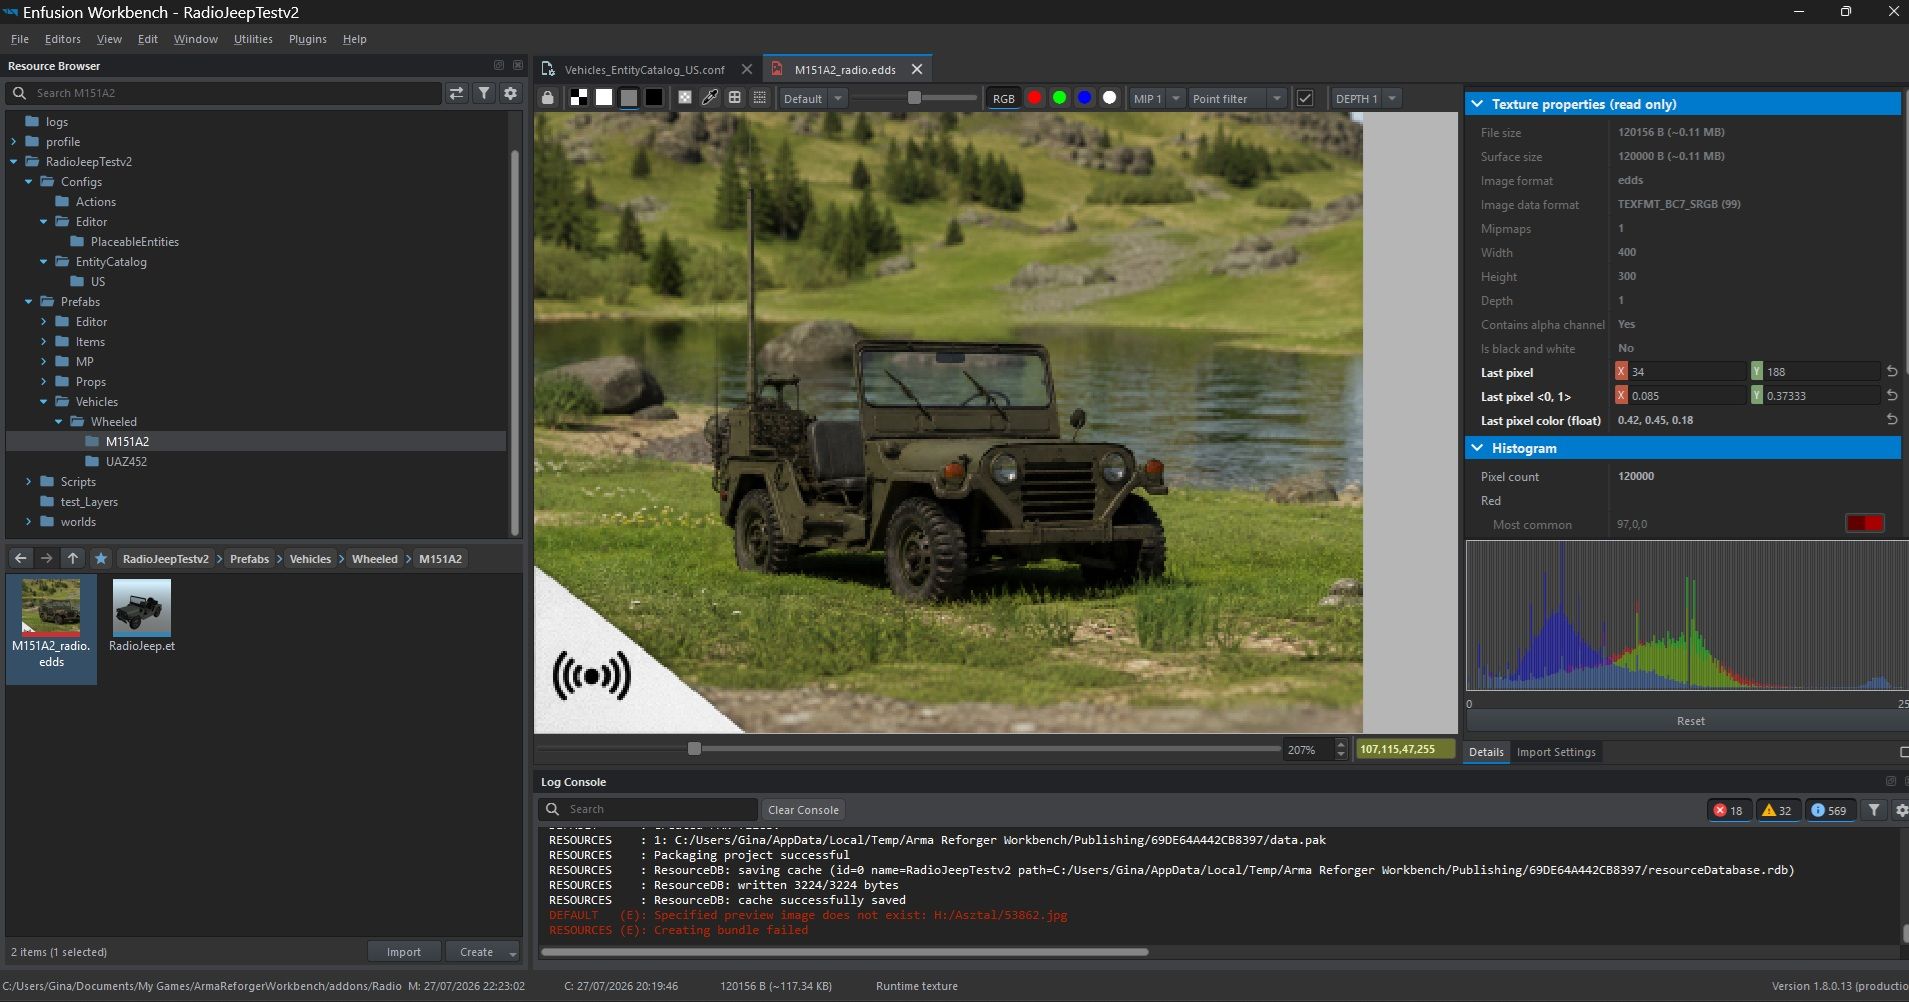Collapse the Texture properties section
The height and width of the screenshot is (1002, 1909).
click(1478, 104)
